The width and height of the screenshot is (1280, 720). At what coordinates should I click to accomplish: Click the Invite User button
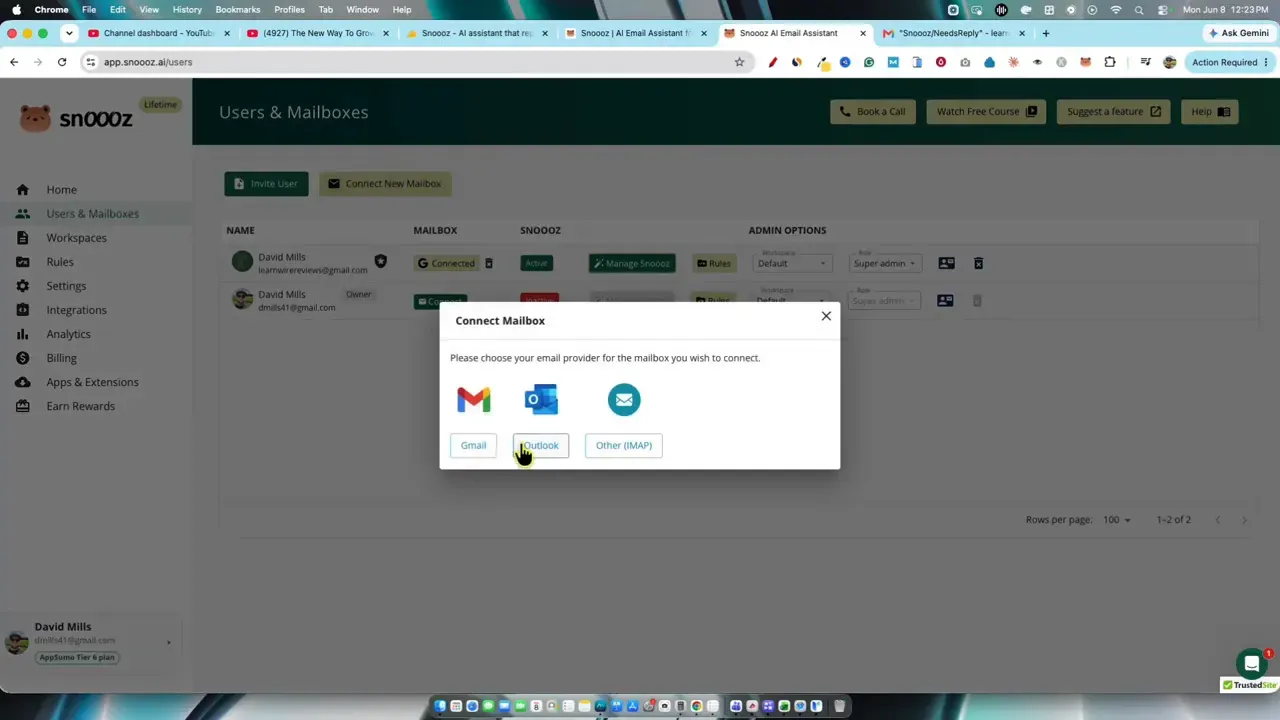(x=266, y=184)
